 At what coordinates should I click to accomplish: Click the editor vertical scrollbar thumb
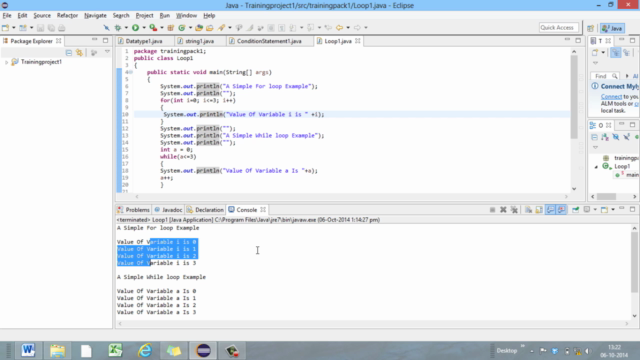click(x=574, y=97)
